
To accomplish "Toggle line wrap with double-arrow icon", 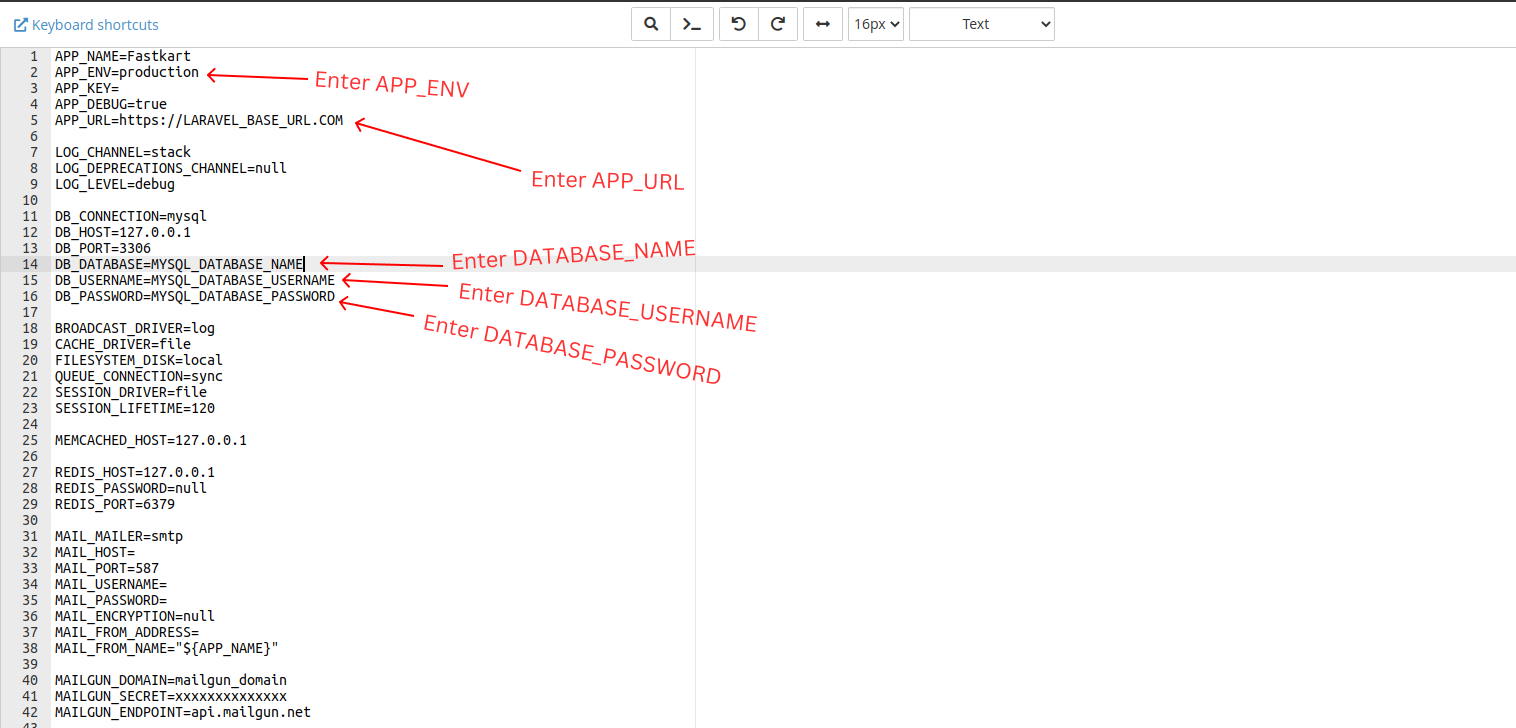I will tap(823, 24).
